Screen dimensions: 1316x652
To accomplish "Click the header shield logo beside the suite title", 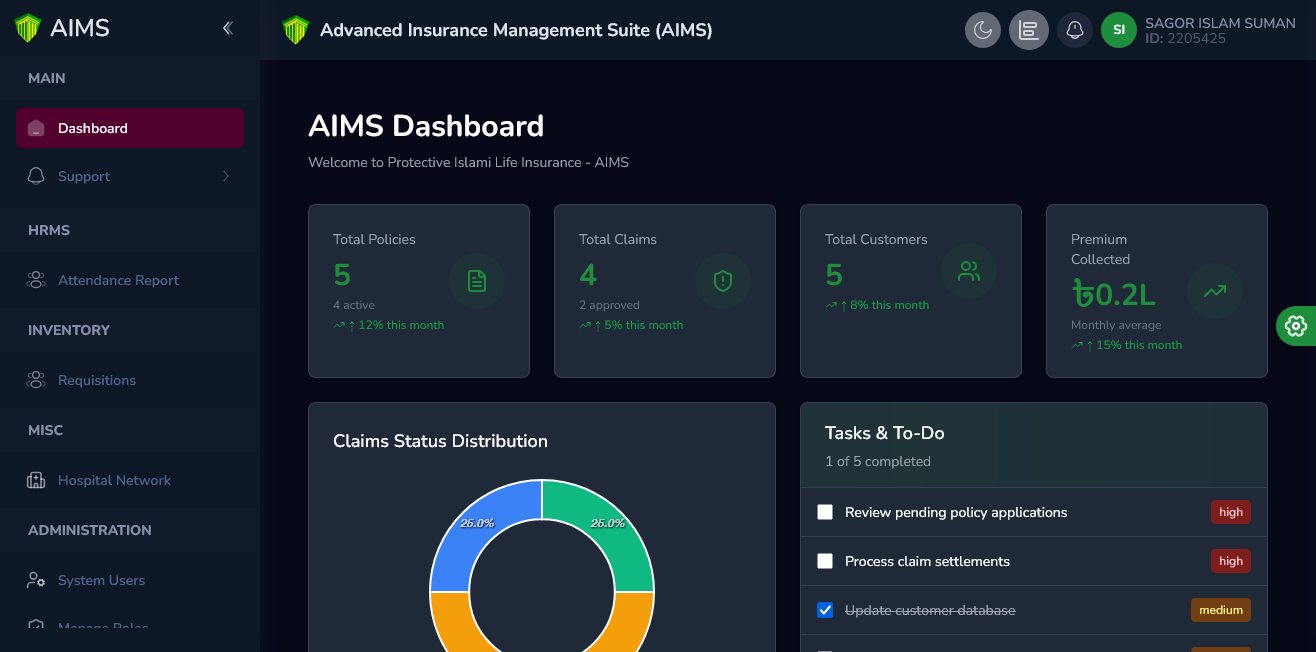I will (x=296, y=30).
